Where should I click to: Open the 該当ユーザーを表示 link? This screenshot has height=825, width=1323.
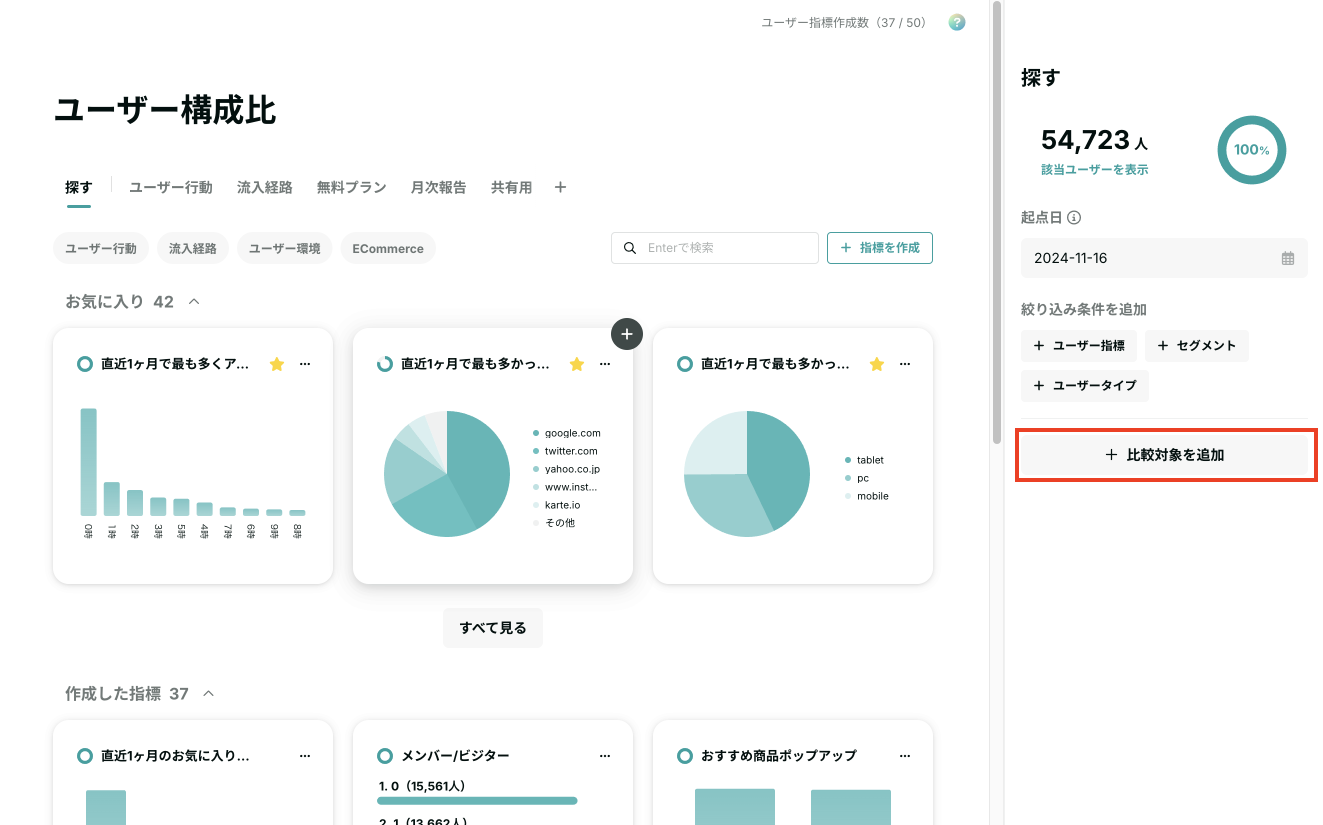click(x=1095, y=170)
